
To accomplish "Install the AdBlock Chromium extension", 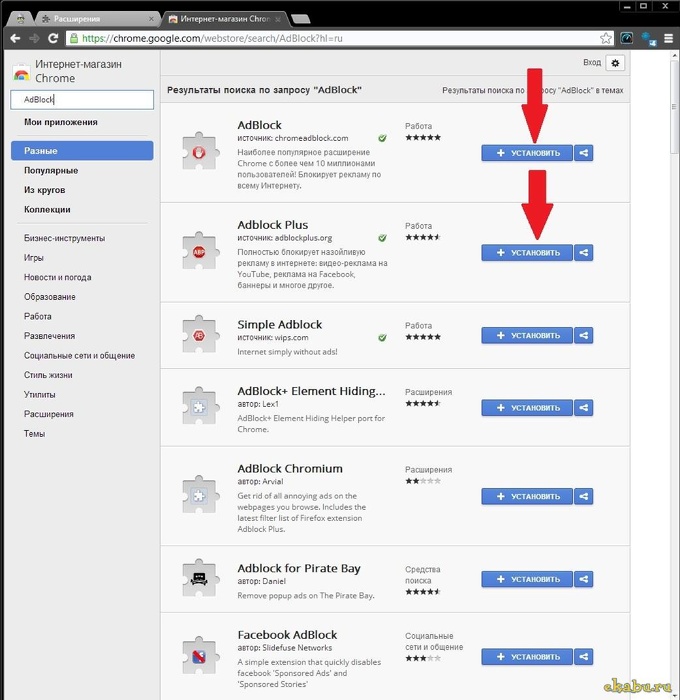I will (x=527, y=496).
